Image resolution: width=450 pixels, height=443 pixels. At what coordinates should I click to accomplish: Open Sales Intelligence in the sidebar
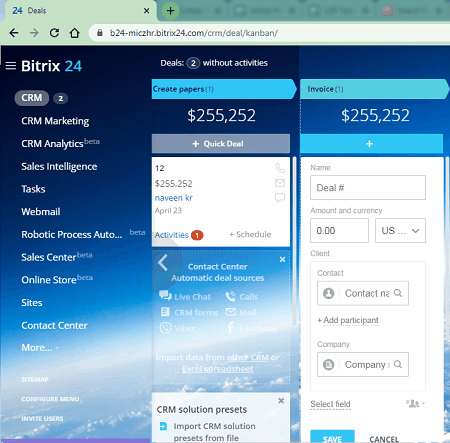[x=59, y=166]
